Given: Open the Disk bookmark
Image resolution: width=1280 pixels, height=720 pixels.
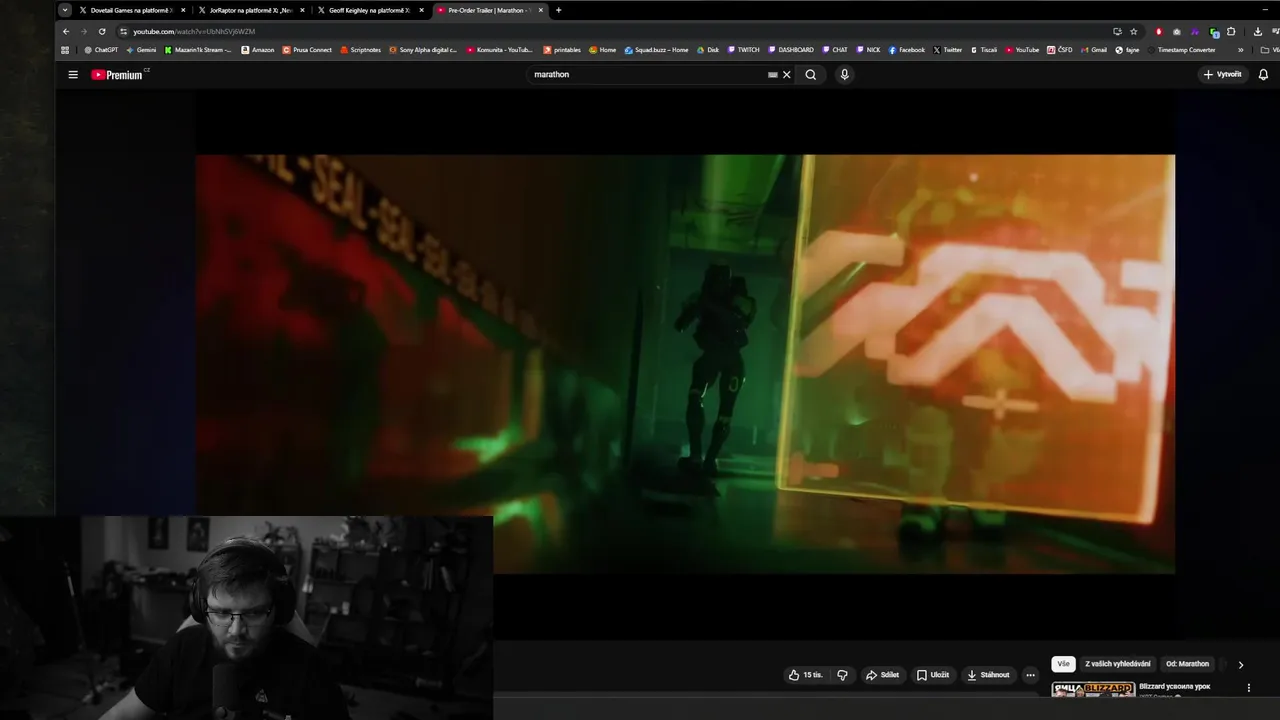Looking at the screenshot, I should tap(708, 50).
